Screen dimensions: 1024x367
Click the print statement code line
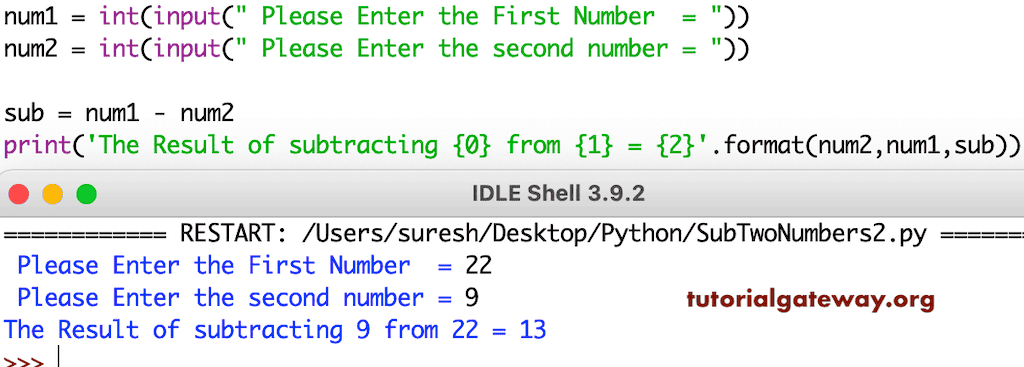[512, 145]
